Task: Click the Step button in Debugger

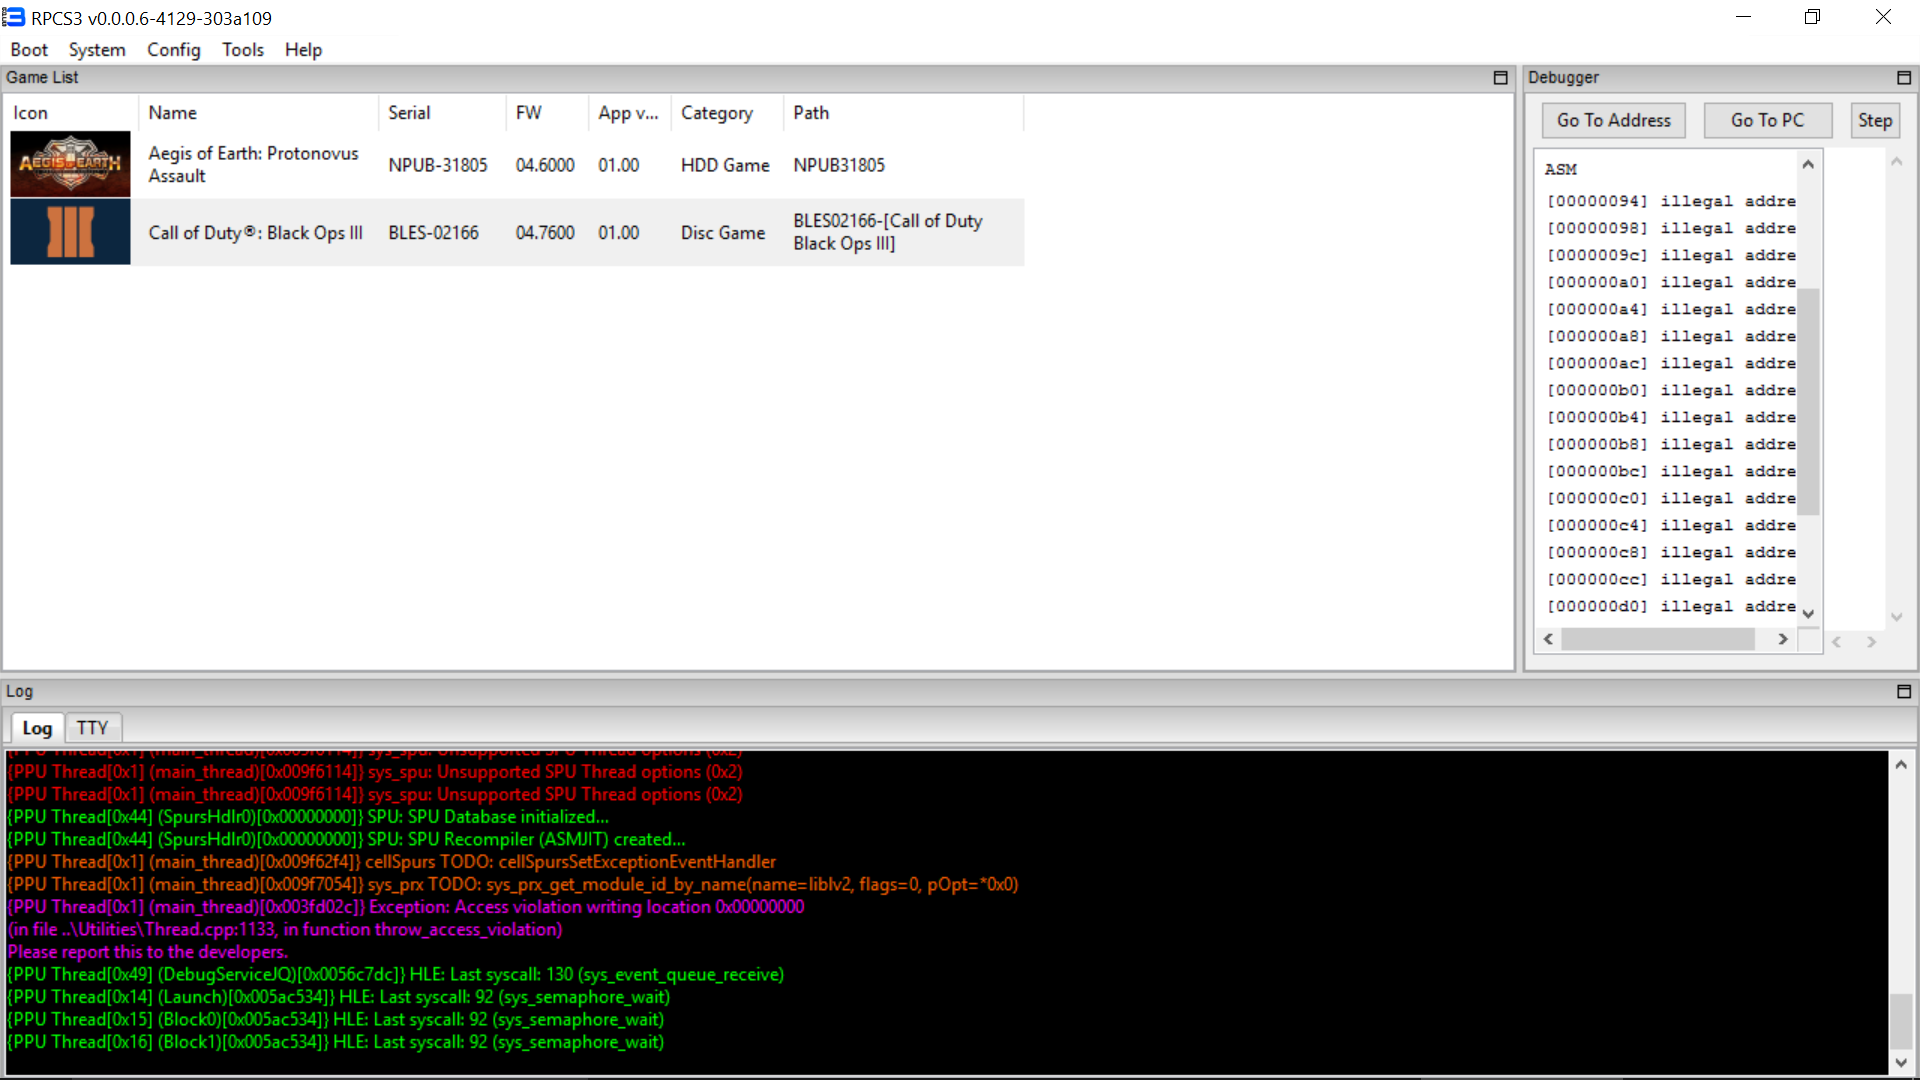Action: click(1875, 120)
